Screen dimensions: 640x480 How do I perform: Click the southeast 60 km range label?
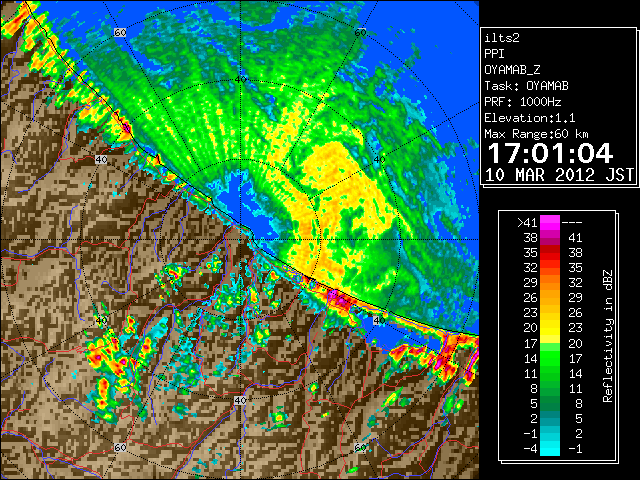[x=360, y=447]
